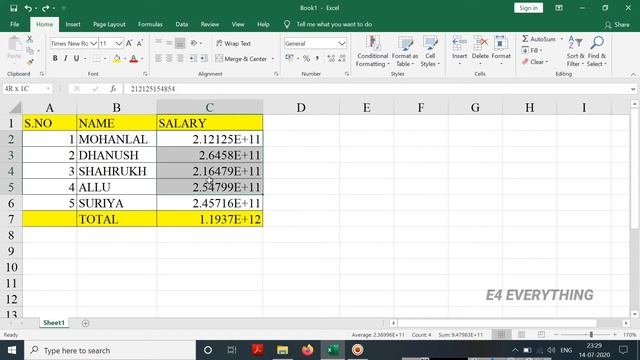Click in the Tell me search box

point(334,24)
